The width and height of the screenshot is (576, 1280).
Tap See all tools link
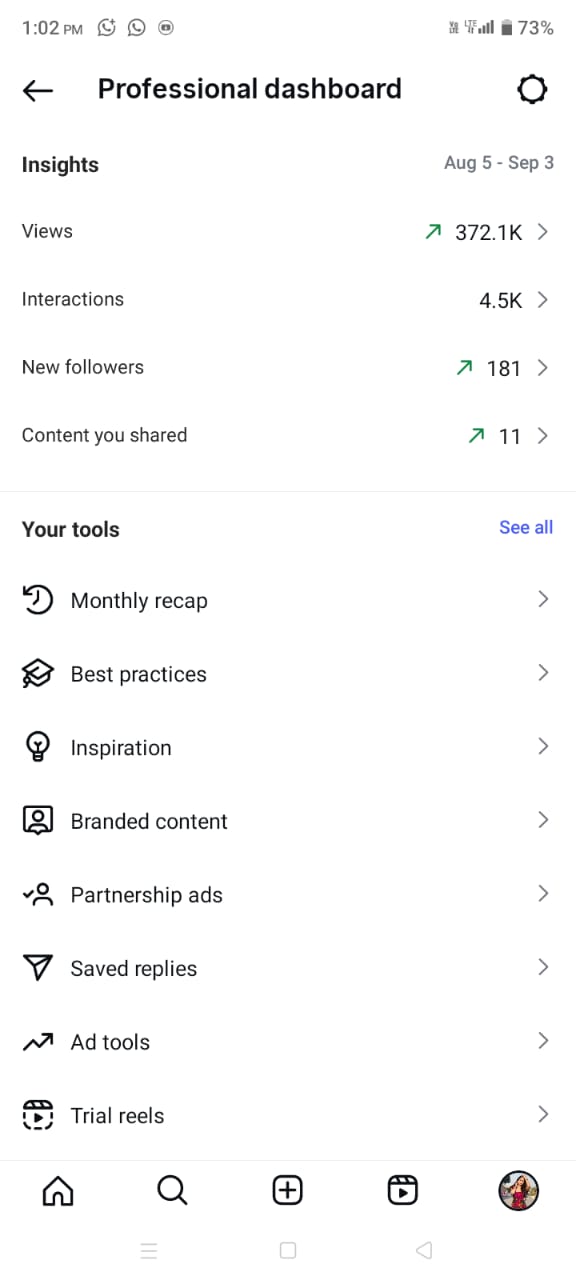[x=526, y=527]
